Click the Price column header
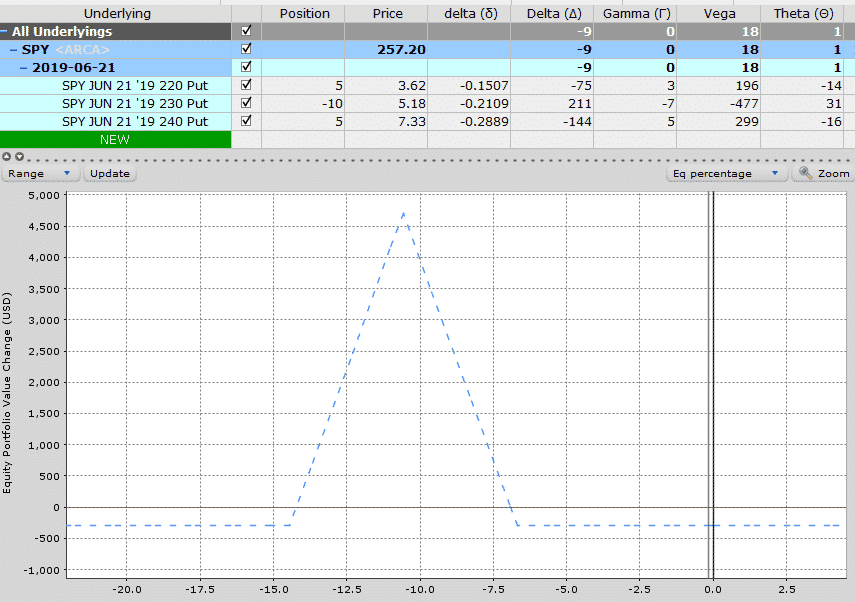Image resolution: width=855 pixels, height=602 pixels. (x=387, y=14)
